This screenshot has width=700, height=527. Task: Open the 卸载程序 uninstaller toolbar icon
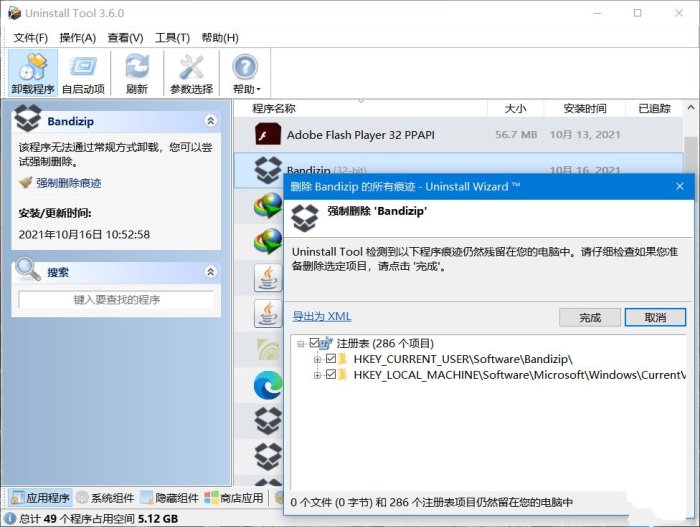point(33,73)
